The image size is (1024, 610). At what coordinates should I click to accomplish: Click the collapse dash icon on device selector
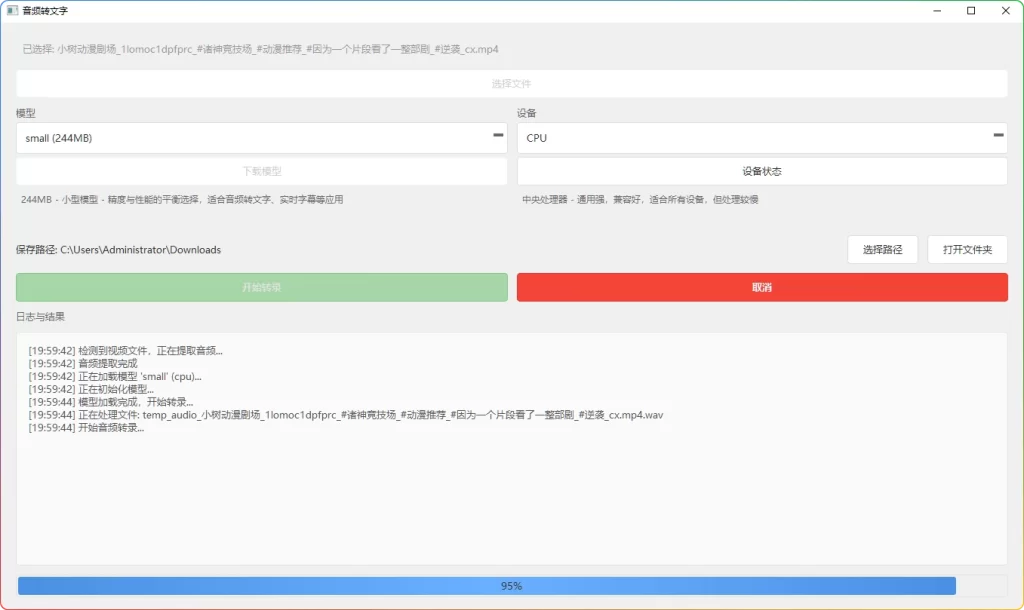tap(996, 136)
